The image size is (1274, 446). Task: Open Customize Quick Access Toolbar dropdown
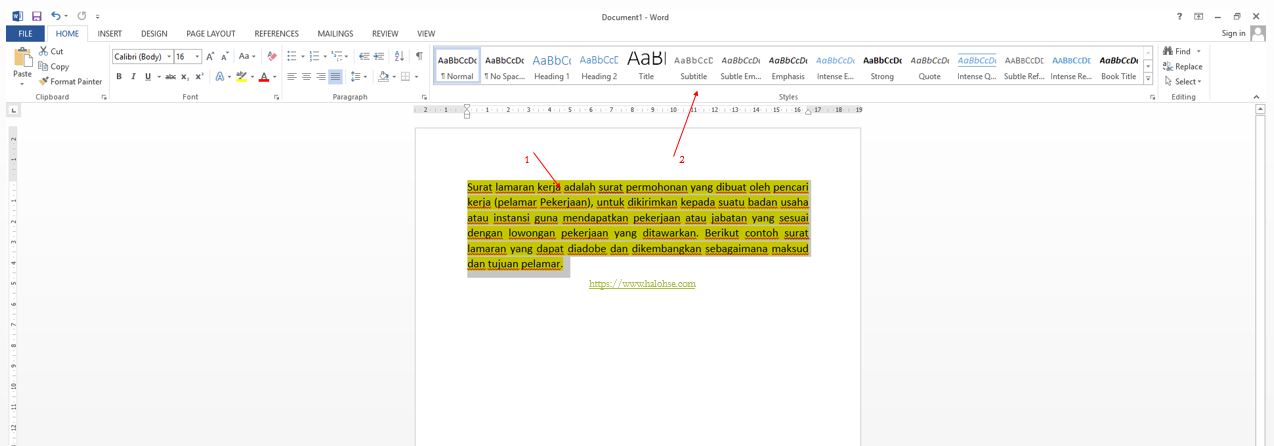98,17
